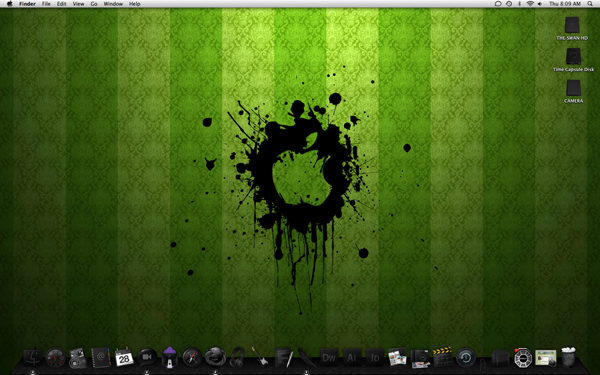Screen dimensions: 600x375
Task: Open the headphones icon in Dock
Action: coord(237,357)
